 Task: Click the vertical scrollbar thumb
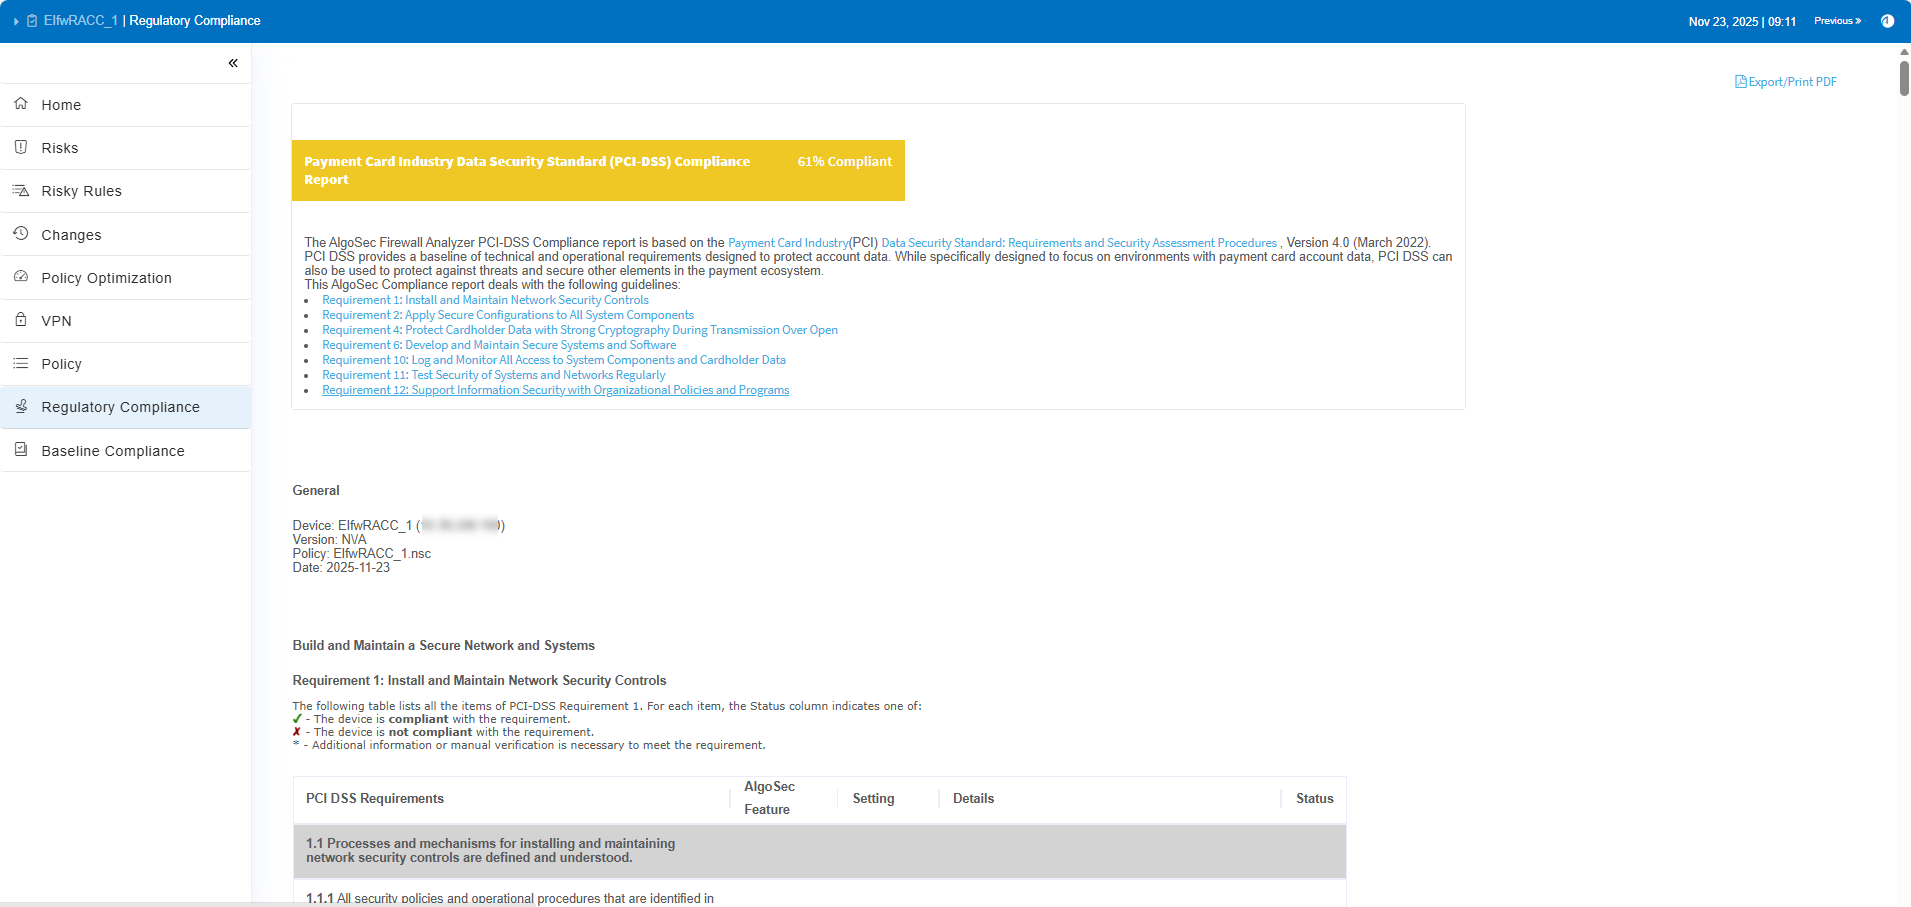(x=1904, y=78)
